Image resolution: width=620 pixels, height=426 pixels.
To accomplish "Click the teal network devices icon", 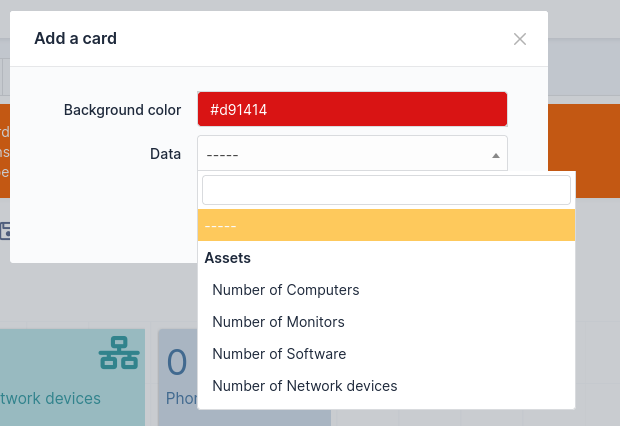I will [x=119, y=354].
